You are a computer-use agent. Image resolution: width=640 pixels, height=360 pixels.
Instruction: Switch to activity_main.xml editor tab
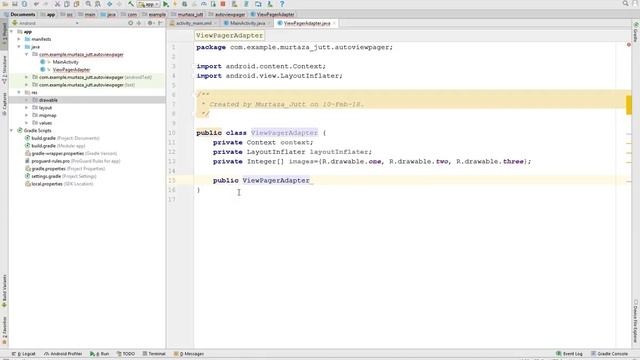[x=193, y=23]
